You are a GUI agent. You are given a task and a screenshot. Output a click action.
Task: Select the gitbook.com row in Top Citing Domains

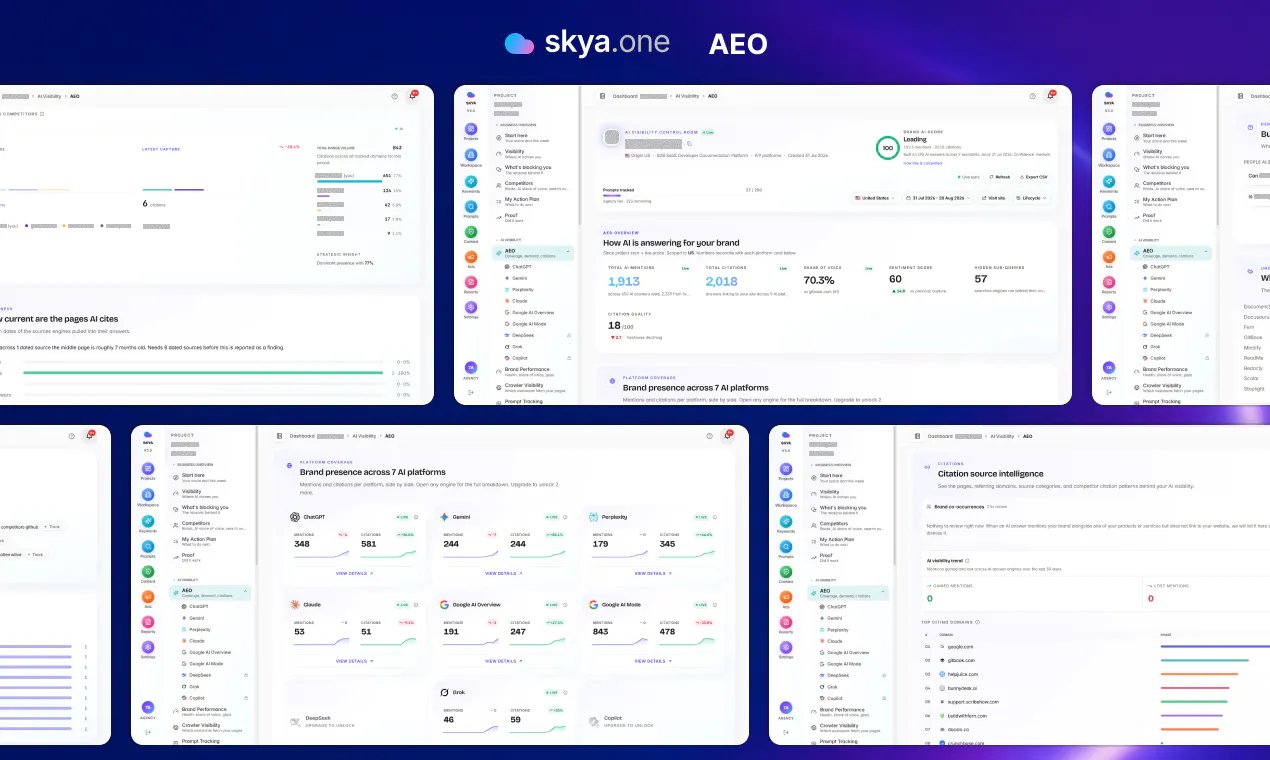click(x=1095, y=660)
